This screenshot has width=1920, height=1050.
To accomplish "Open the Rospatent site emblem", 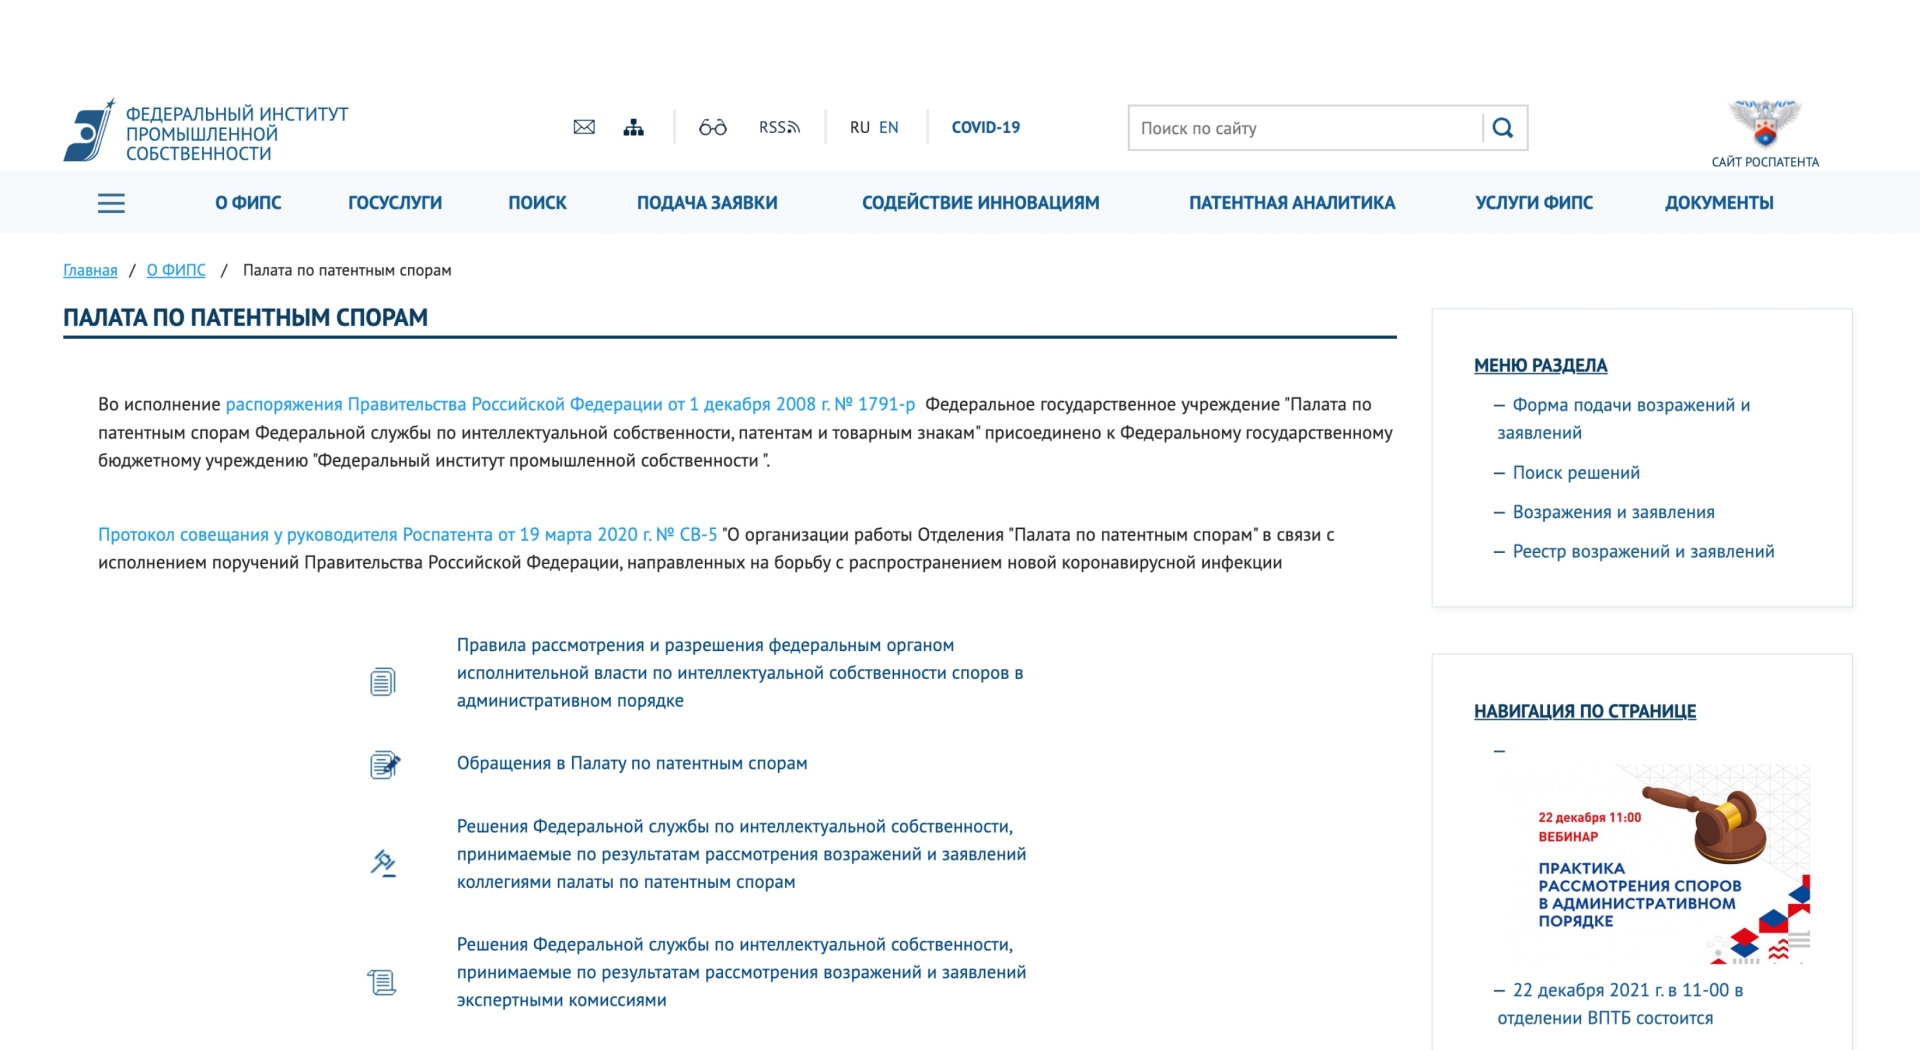I will pos(1765,123).
